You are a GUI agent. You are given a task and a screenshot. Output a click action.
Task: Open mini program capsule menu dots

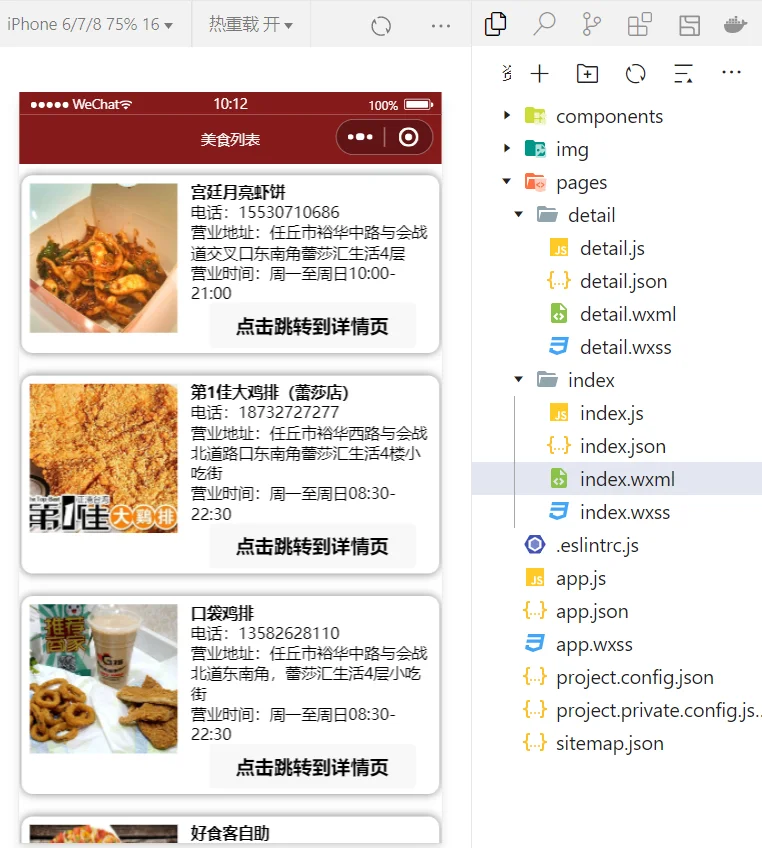tap(360, 137)
